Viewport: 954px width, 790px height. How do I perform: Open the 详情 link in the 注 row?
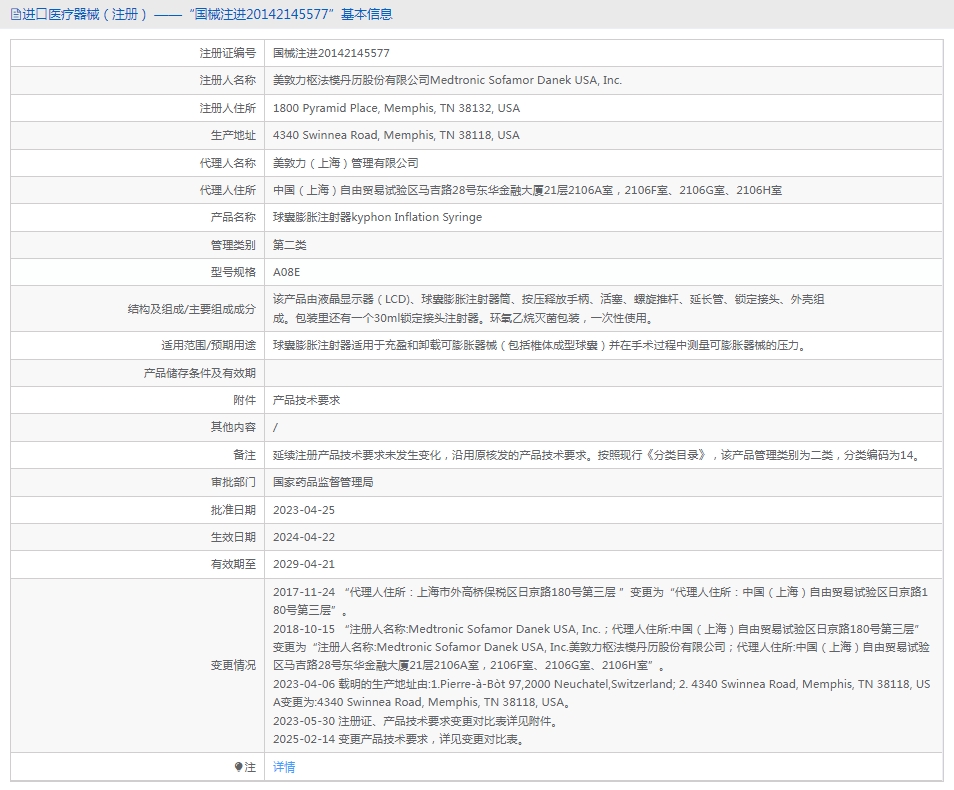pyautogui.click(x=284, y=767)
